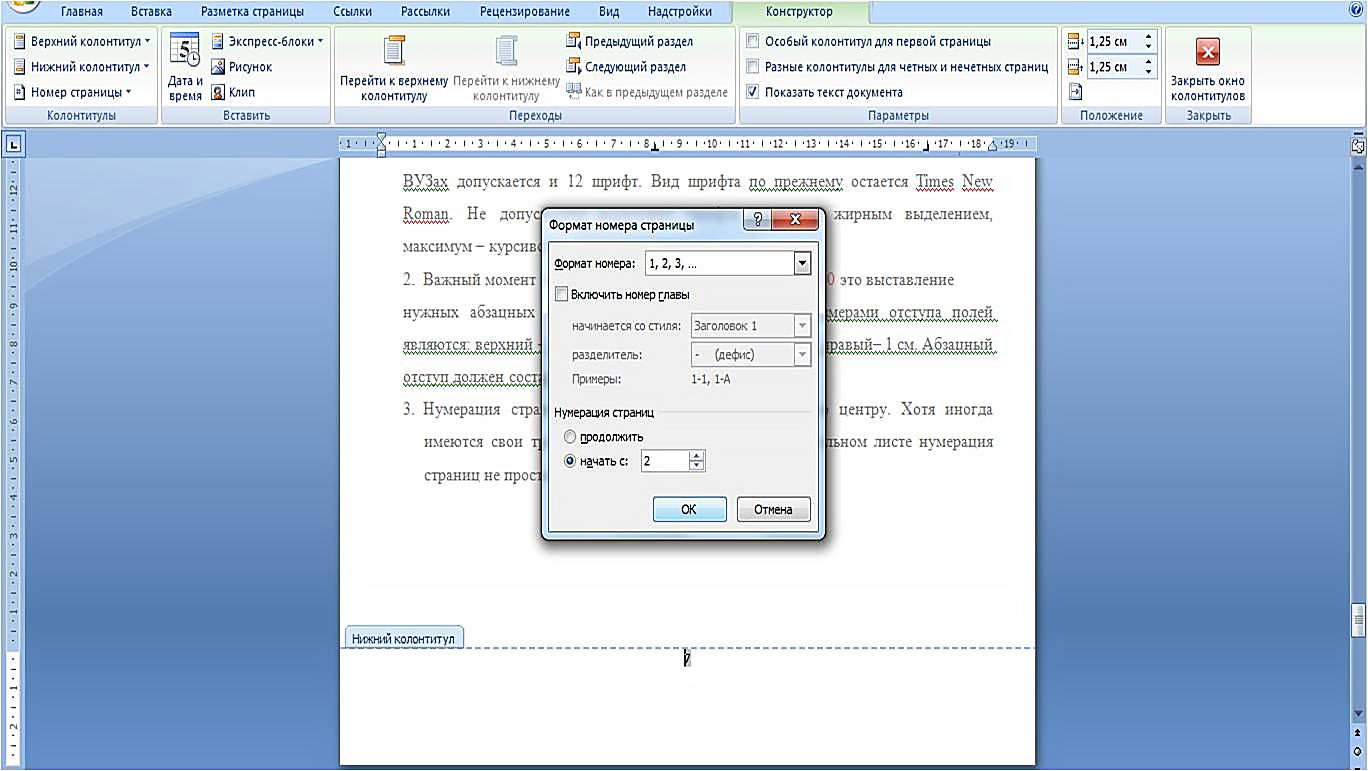Confirm dialog with OK button
1368x771 pixels.
[x=689, y=509]
